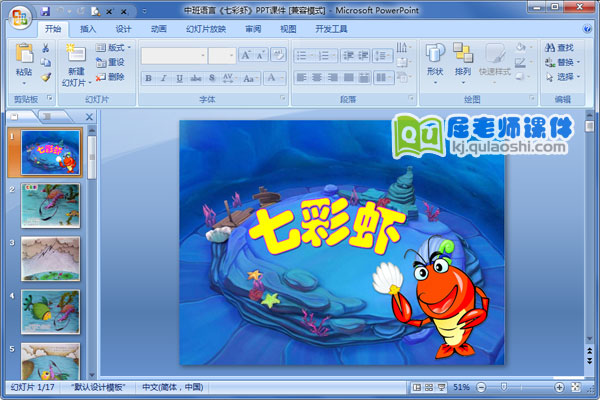
Task: Open font color dropdown
Action: pos(275,78)
